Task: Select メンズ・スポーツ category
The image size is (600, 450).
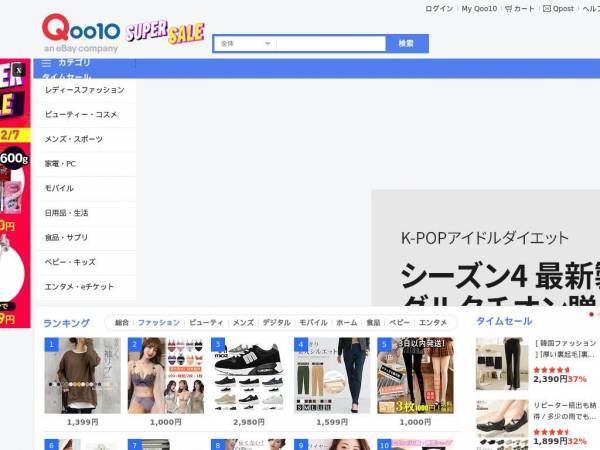Action: (85, 139)
